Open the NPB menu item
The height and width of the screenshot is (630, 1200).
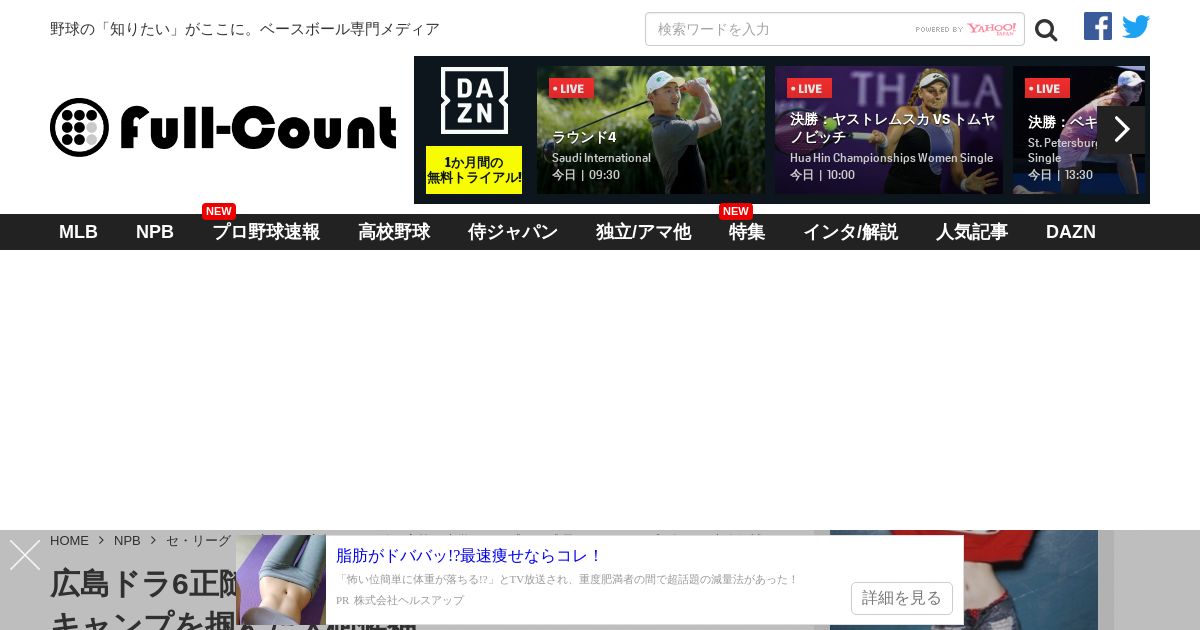coord(155,232)
